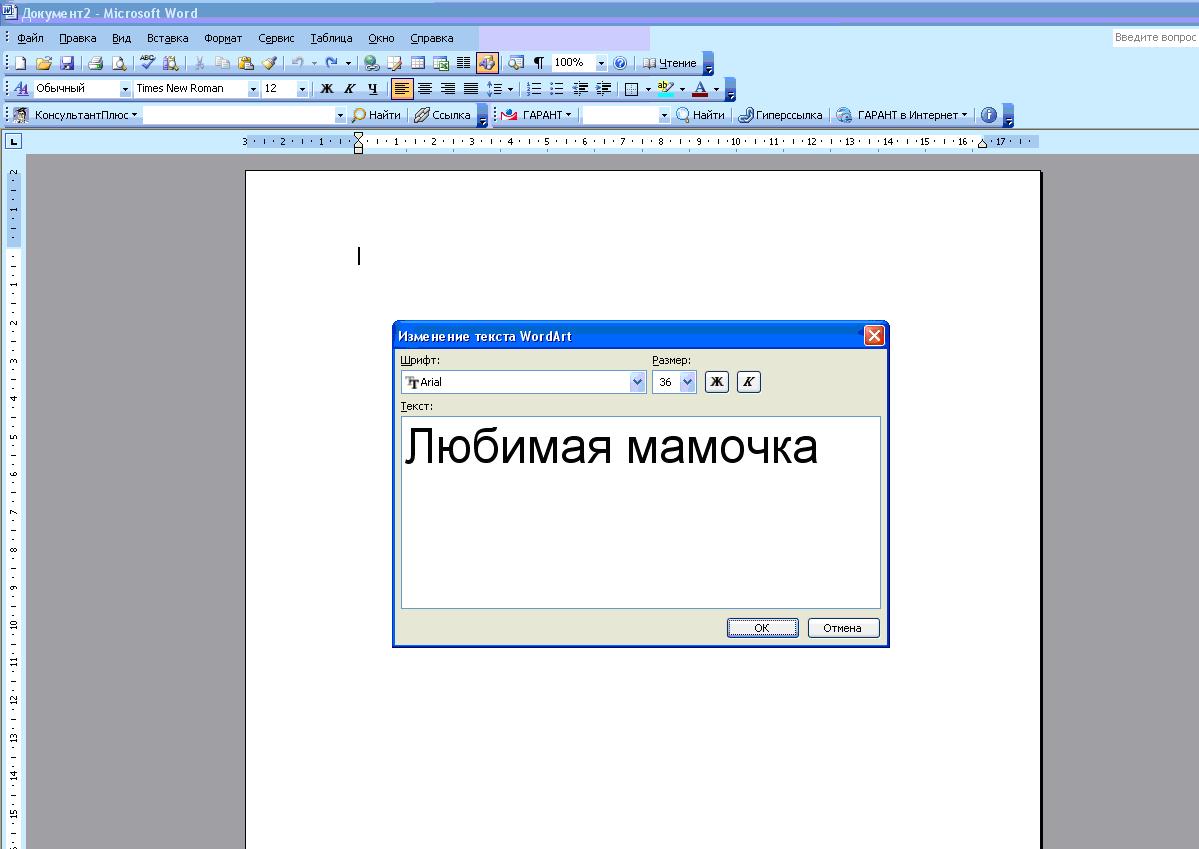Click the Line Spacing icon
1199x849 pixels.
coord(494,89)
